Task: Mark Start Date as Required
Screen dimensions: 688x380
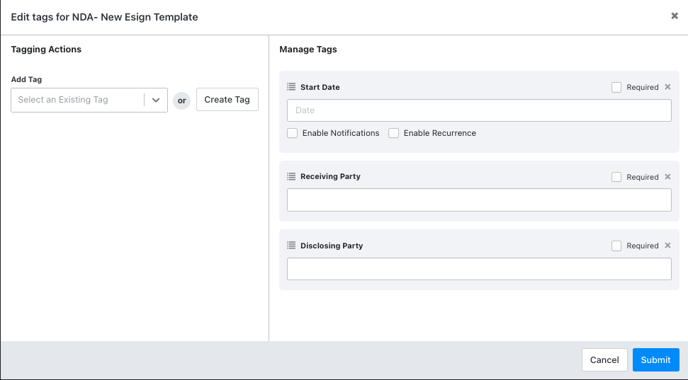Action: [616, 87]
